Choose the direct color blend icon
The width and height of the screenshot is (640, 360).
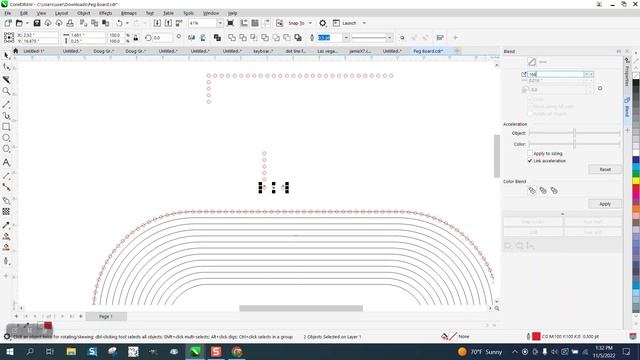[x=532, y=190]
